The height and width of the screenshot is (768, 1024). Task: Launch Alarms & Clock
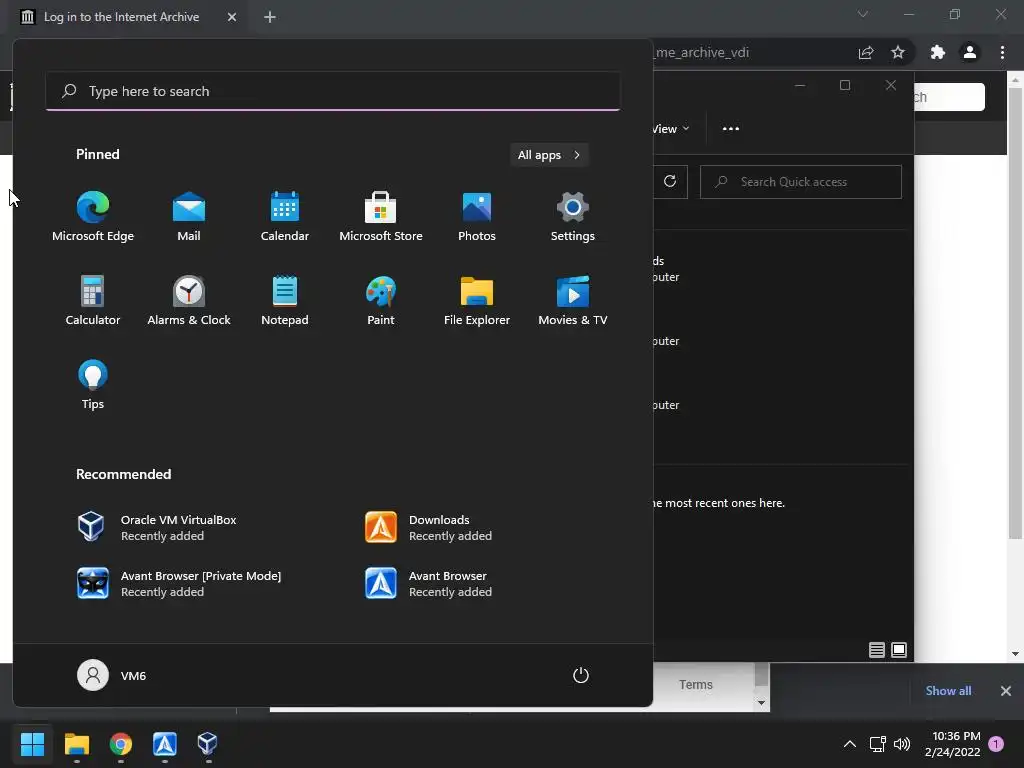pyautogui.click(x=189, y=300)
